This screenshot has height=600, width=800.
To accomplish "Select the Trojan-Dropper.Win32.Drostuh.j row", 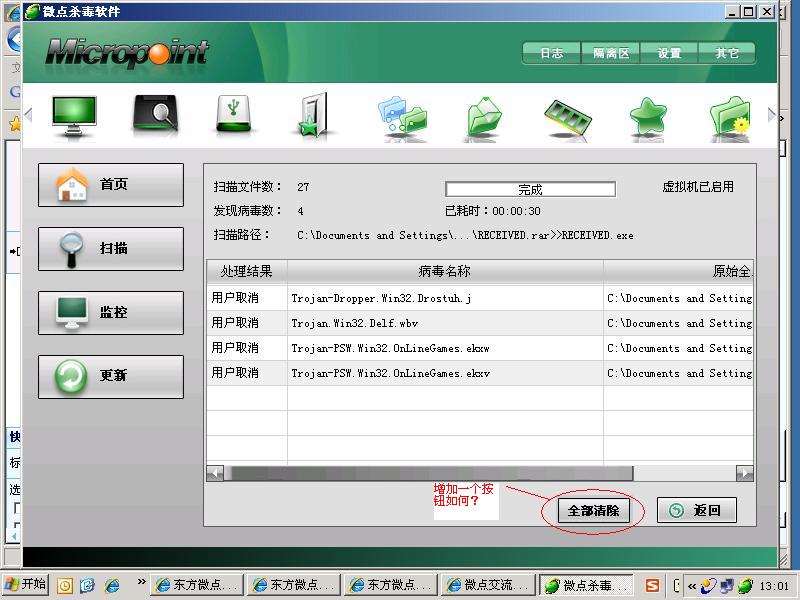I will click(x=480, y=298).
